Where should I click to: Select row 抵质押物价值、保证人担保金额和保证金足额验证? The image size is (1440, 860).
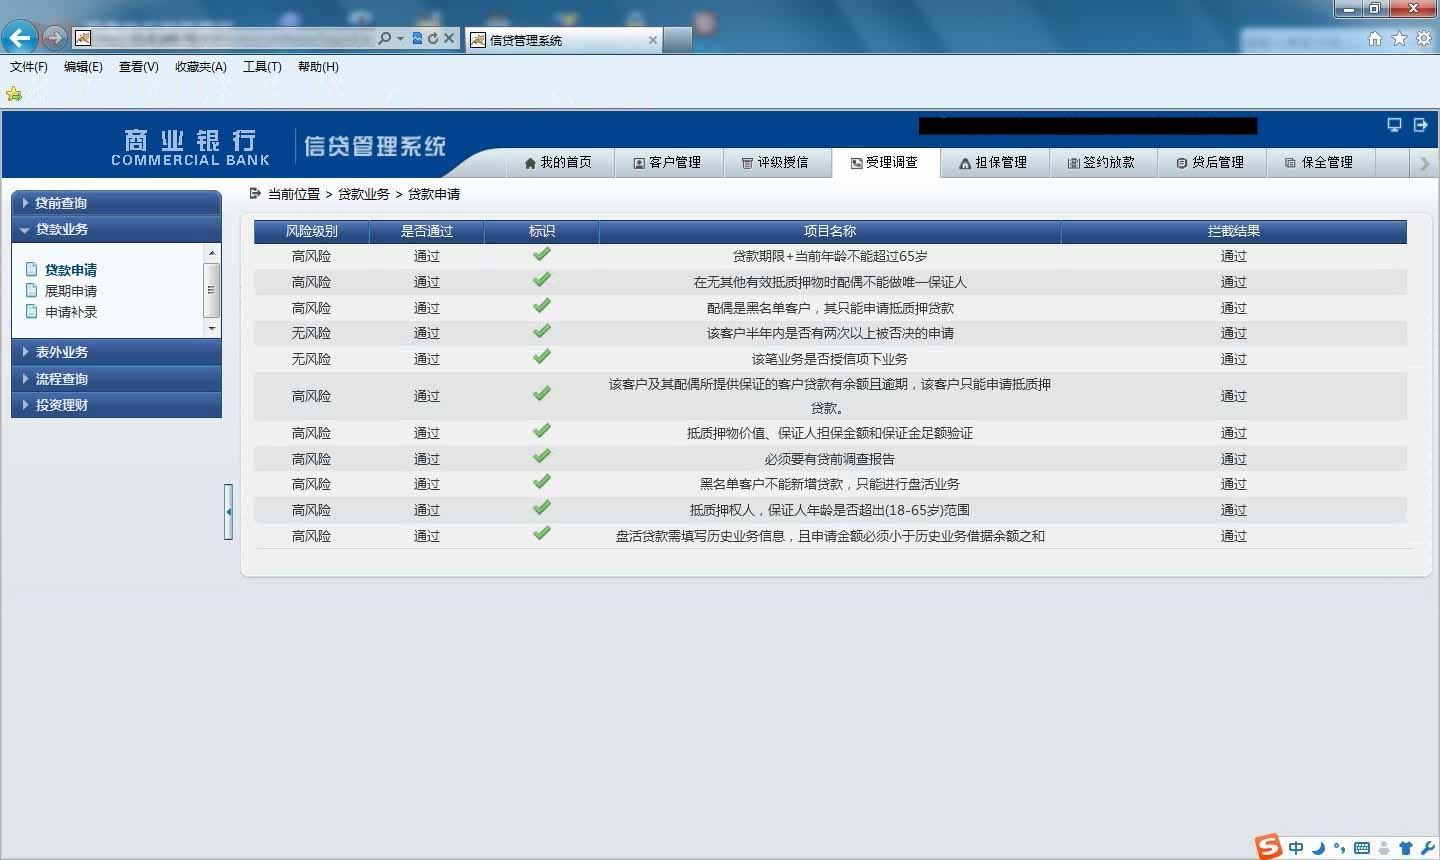830,433
